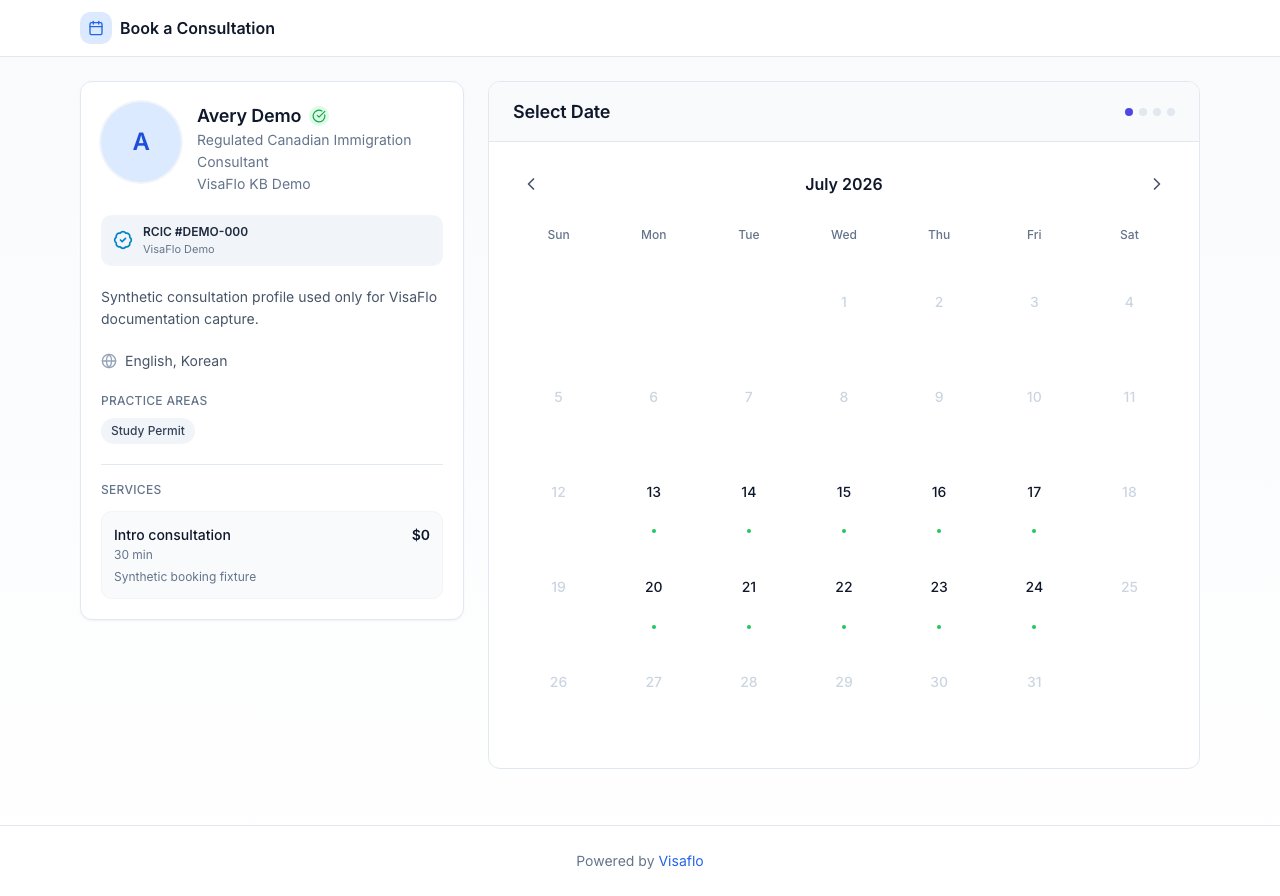Advance to next month with right arrow
The width and height of the screenshot is (1280, 896).
pyautogui.click(x=1157, y=184)
